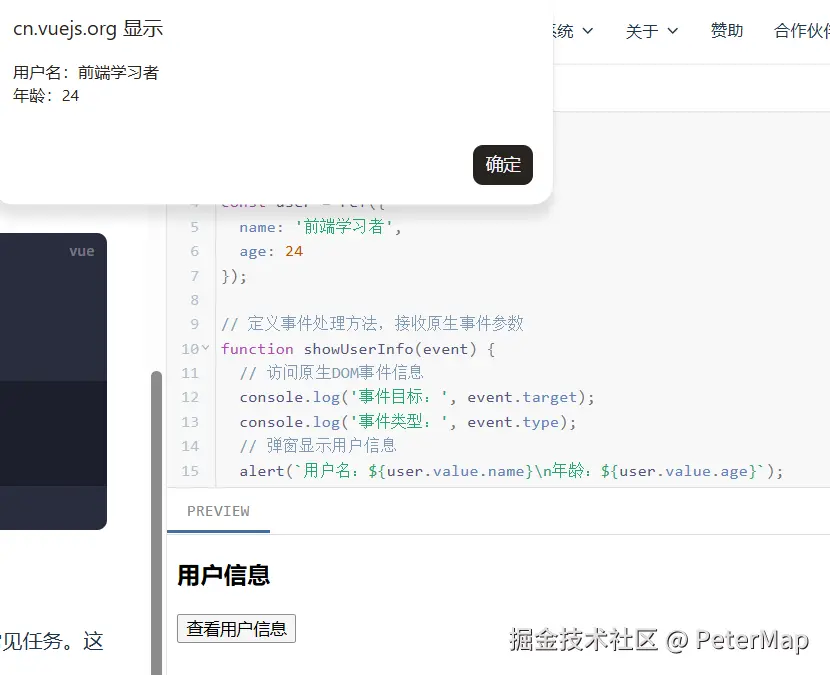830x675 pixels.
Task: Open the 赞助 nav link
Action: click(726, 31)
